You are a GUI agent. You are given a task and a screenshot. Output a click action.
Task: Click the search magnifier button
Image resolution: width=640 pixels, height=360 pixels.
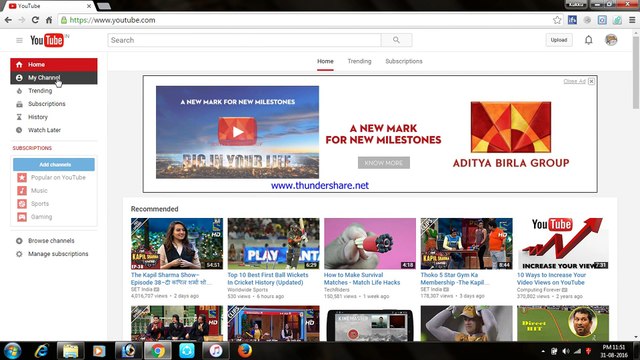(396, 40)
